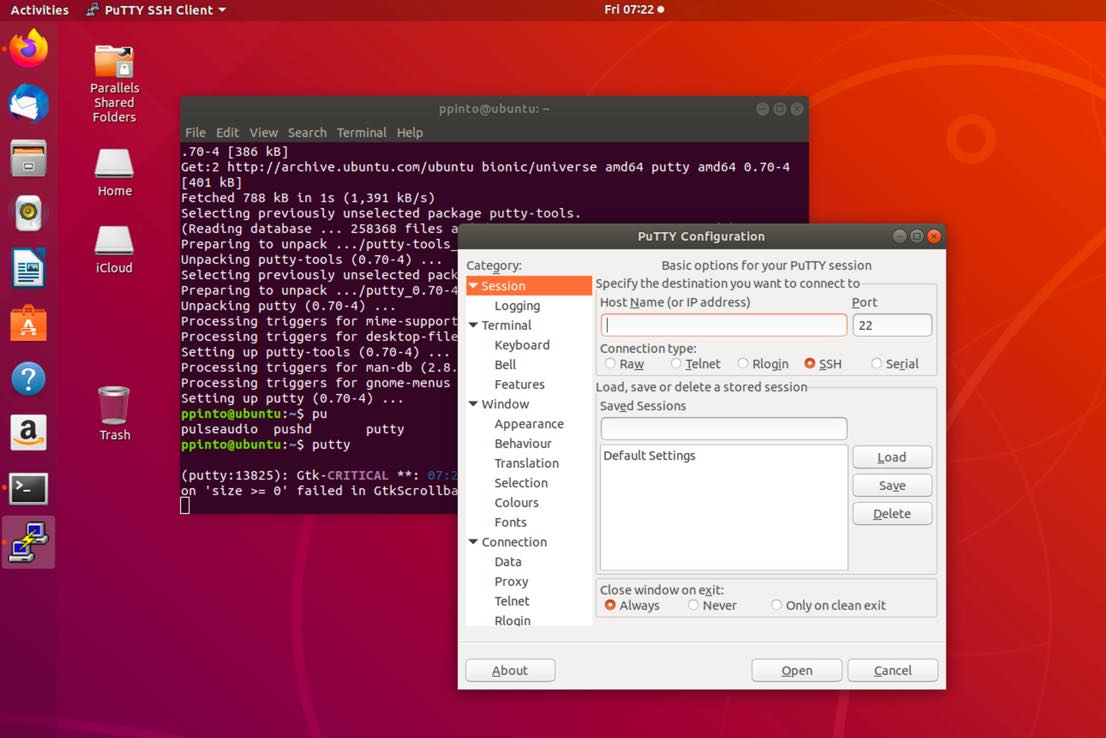The image size is (1106, 738).
Task: Open Rhythmbox music player in dock
Action: point(29,213)
